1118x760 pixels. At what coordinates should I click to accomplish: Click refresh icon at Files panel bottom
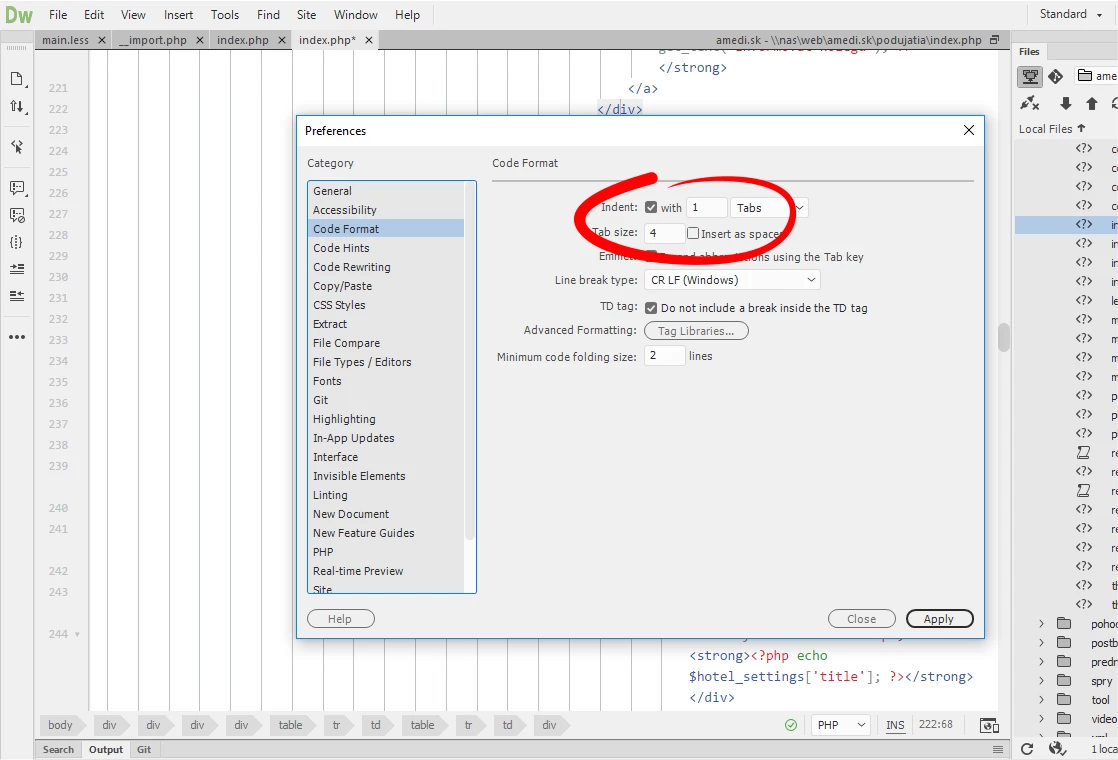click(1027, 748)
